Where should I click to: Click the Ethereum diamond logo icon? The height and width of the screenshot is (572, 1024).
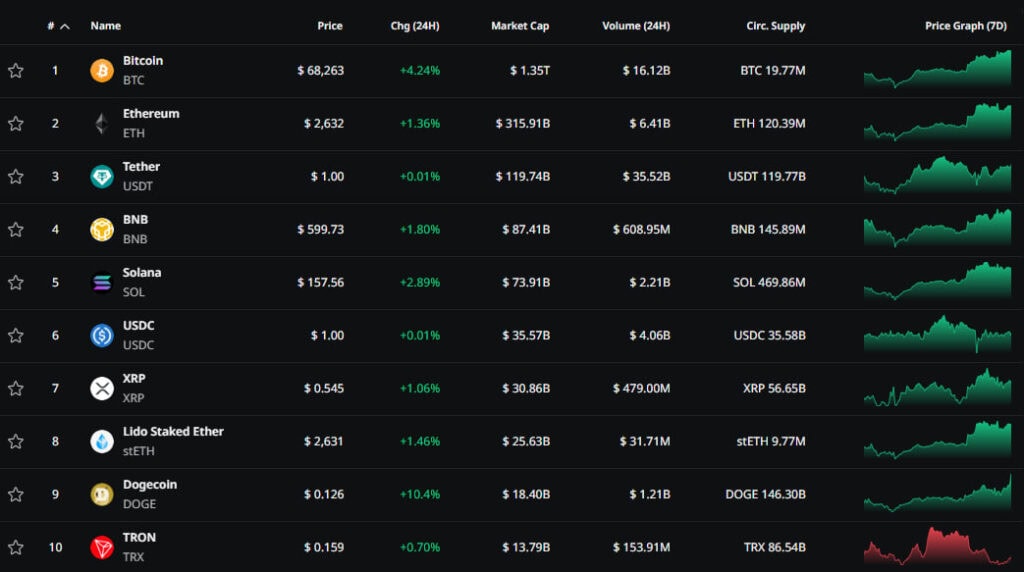[102, 124]
